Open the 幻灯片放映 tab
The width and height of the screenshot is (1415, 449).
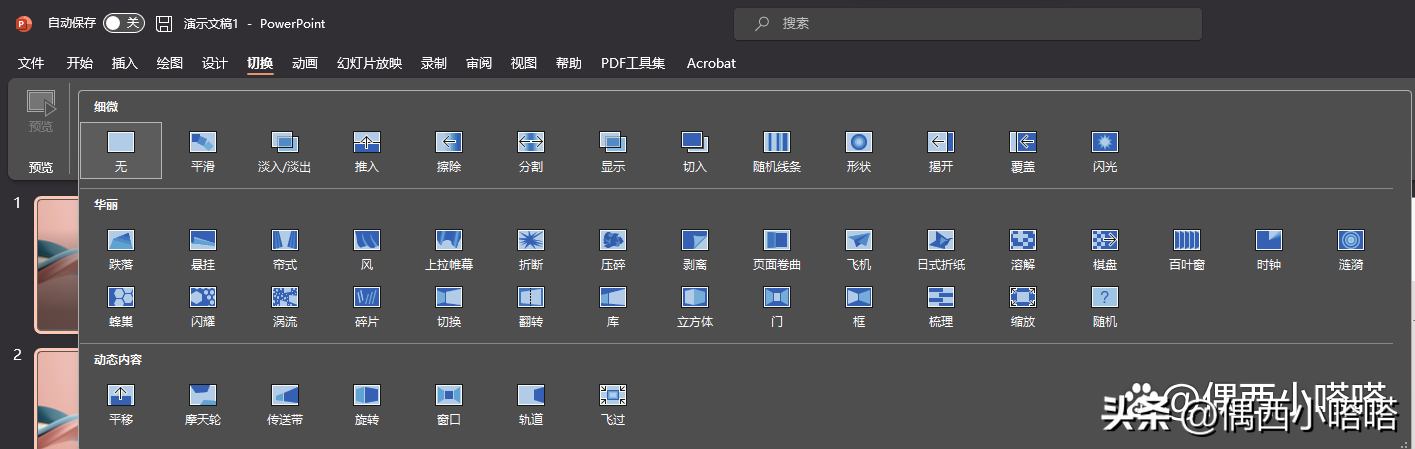pyautogui.click(x=369, y=63)
